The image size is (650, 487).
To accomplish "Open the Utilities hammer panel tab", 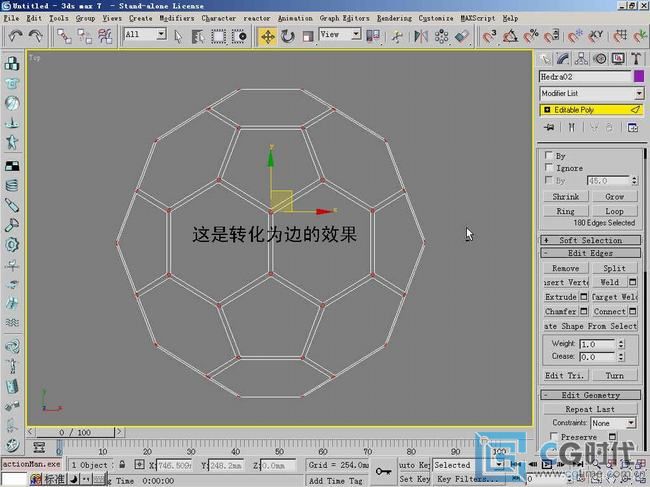I will [x=636, y=59].
